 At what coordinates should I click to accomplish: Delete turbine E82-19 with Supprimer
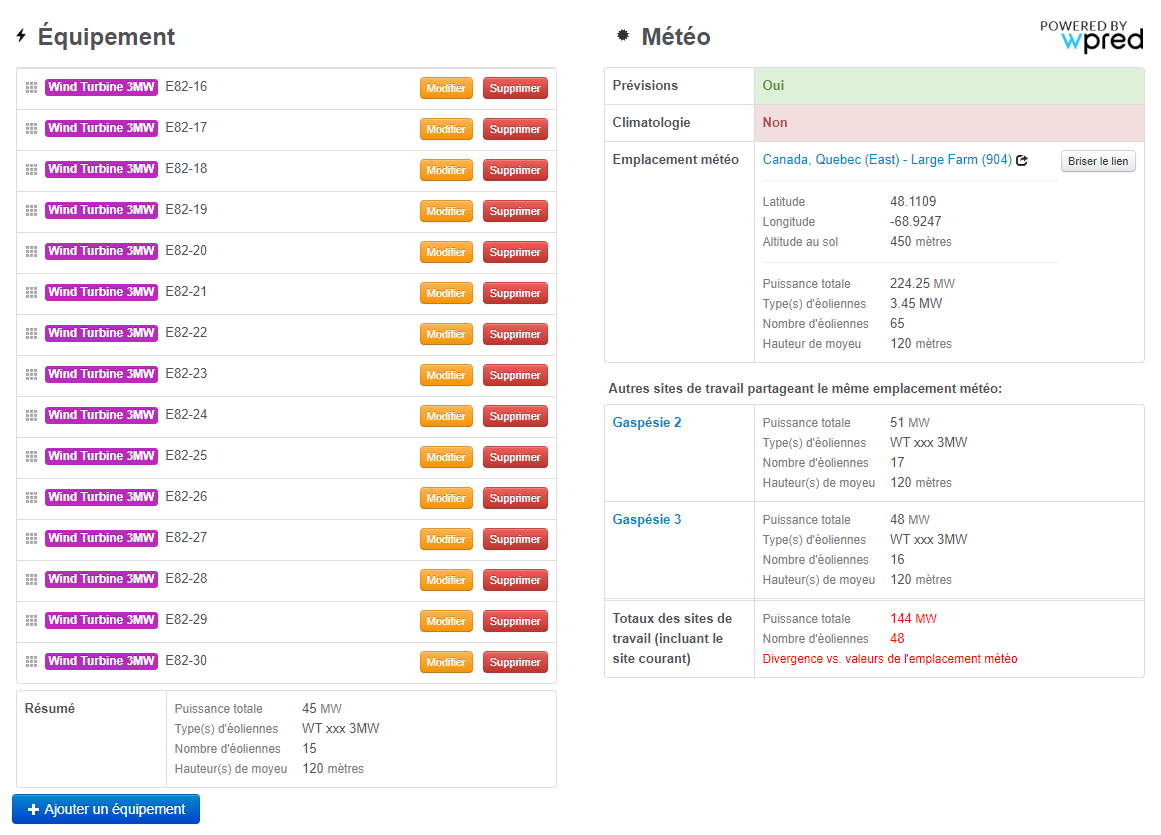tap(515, 211)
